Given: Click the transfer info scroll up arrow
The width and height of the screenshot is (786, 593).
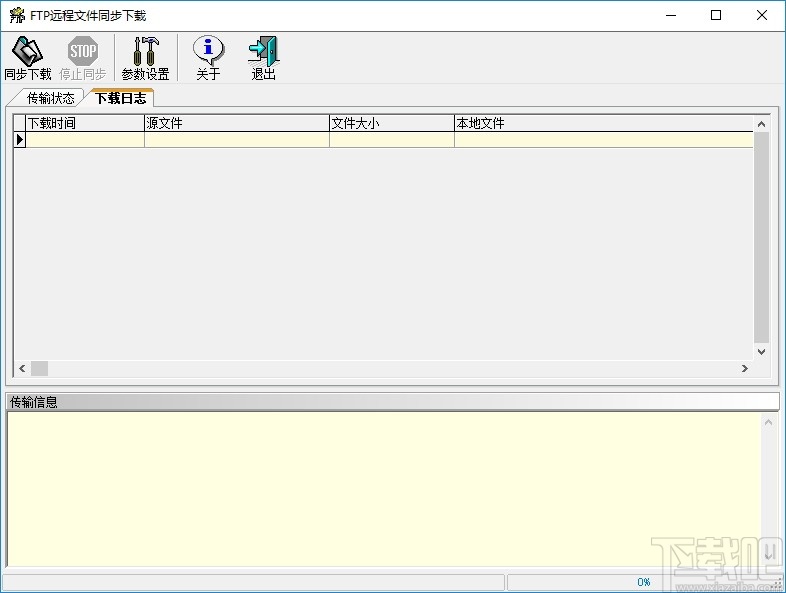Looking at the screenshot, I should [768, 423].
